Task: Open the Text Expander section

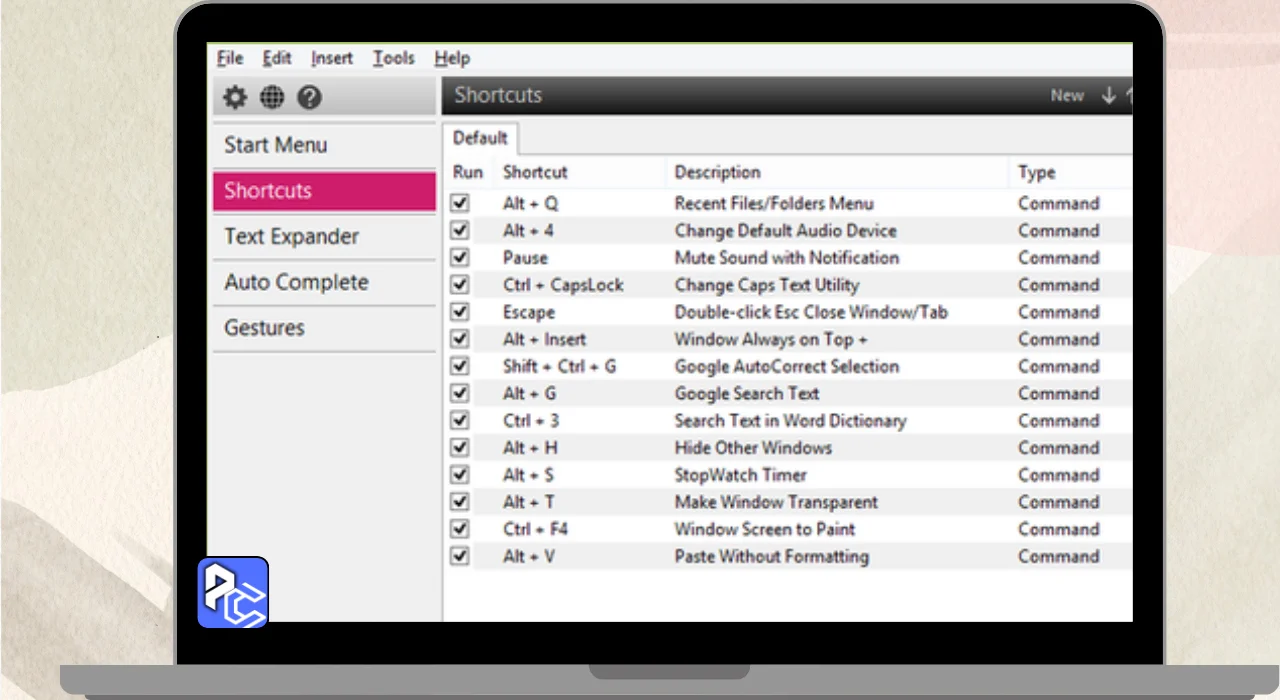Action: tap(291, 237)
